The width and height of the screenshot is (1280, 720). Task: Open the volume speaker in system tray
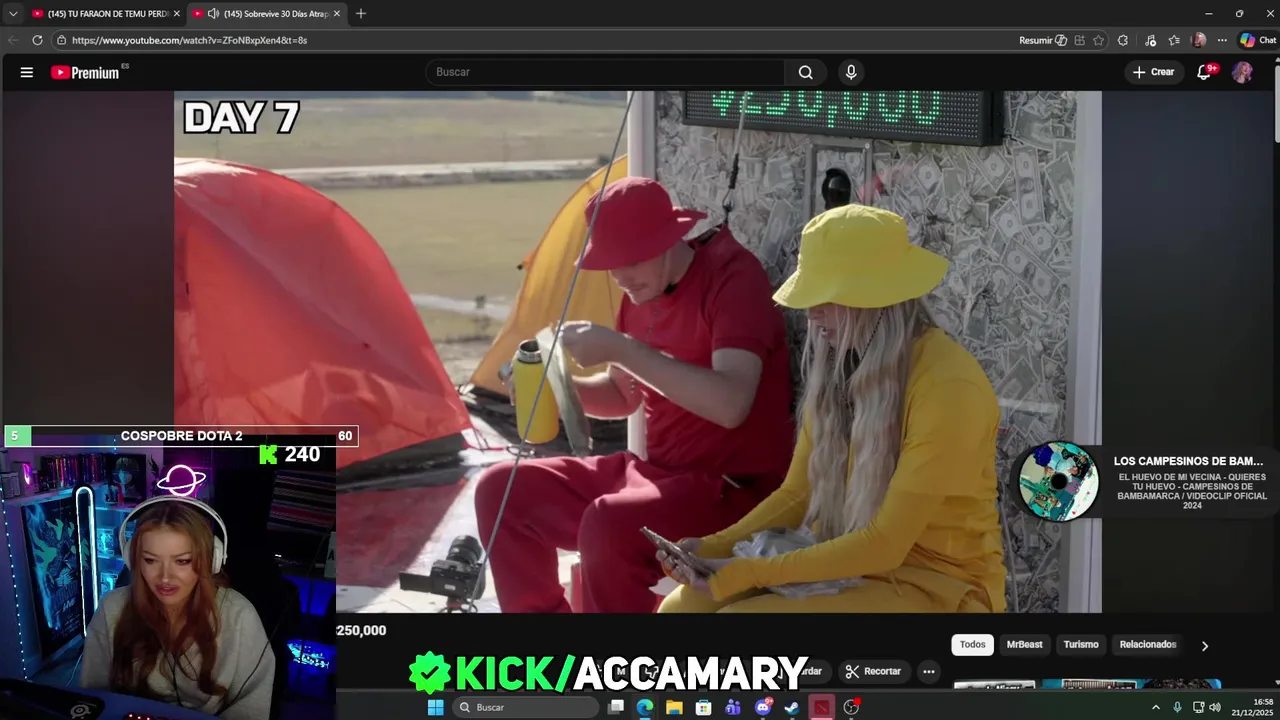pyautogui.click(x=1215, y=707)
